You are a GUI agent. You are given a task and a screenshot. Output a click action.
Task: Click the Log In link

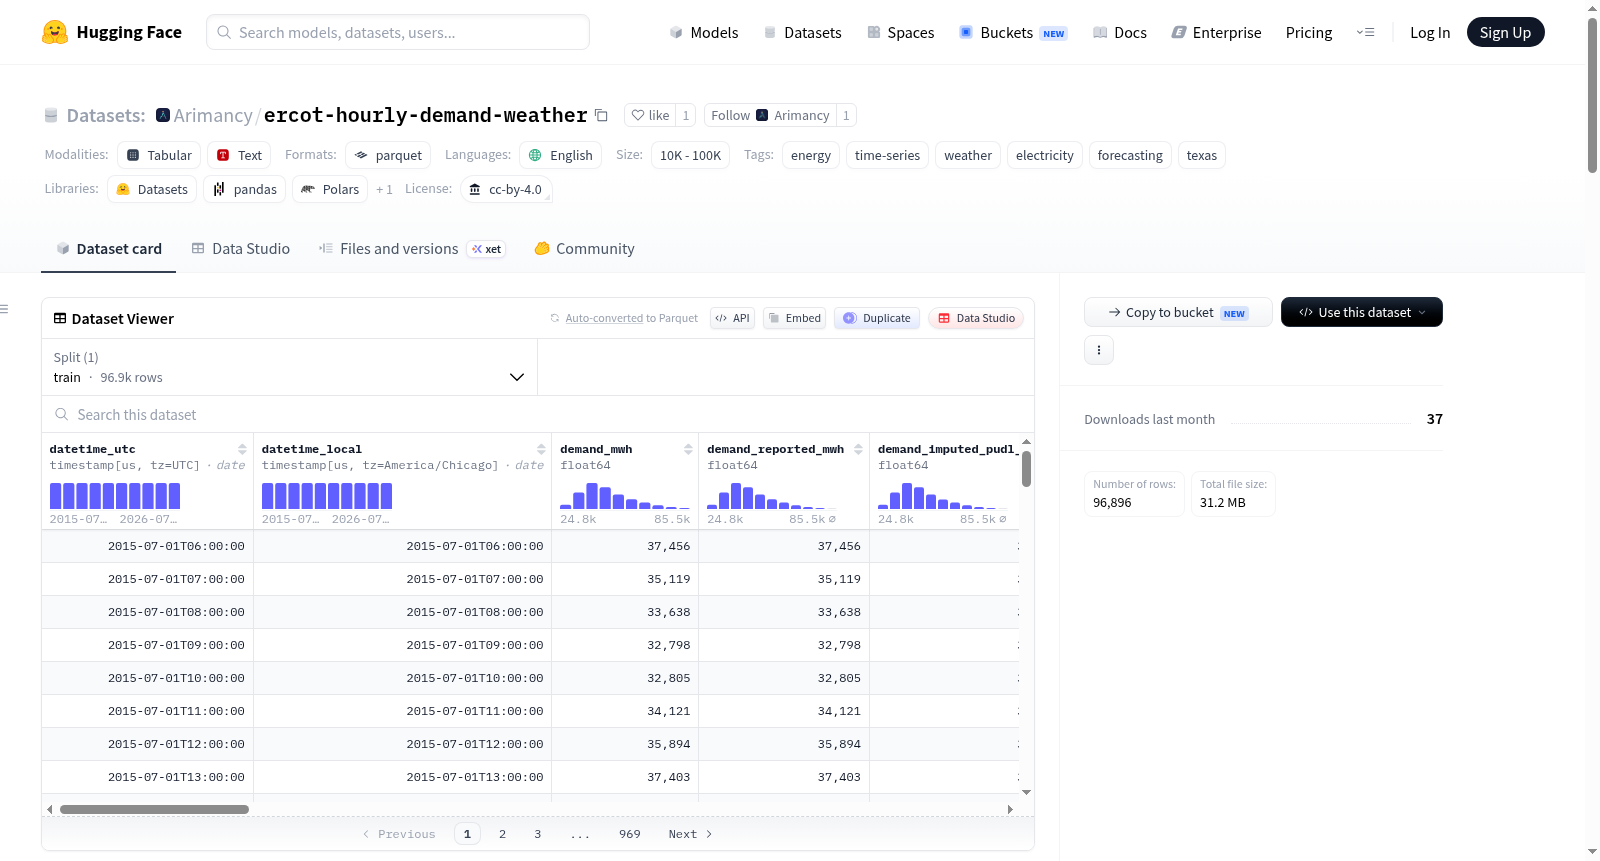pos(1430,32)
